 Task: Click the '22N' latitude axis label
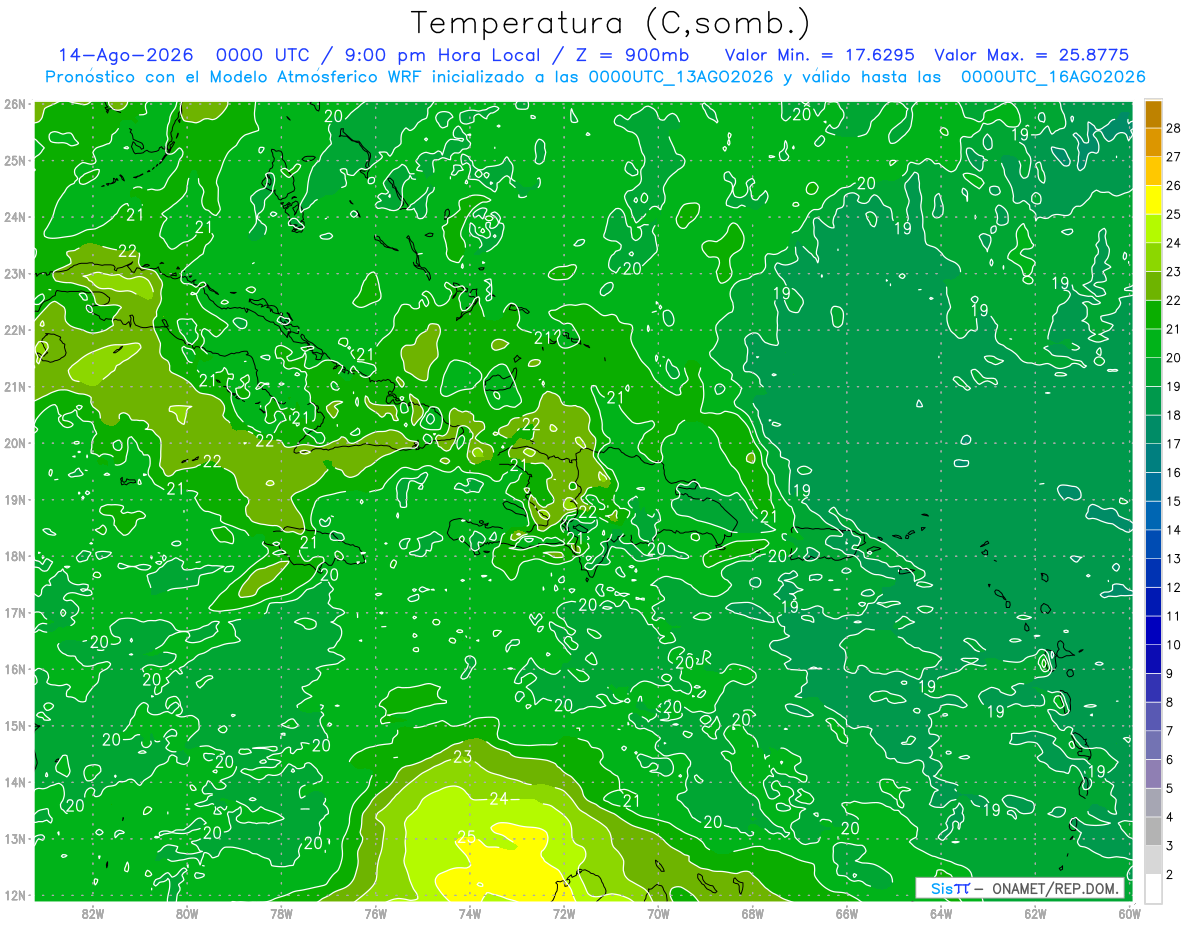pos(13,330)
